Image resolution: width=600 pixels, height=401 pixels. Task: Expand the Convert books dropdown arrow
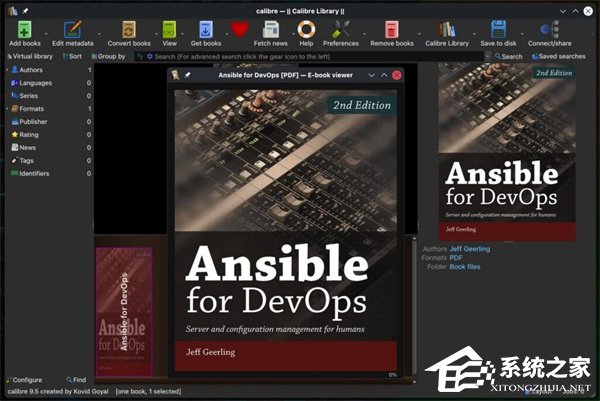(x=157, y=34)
